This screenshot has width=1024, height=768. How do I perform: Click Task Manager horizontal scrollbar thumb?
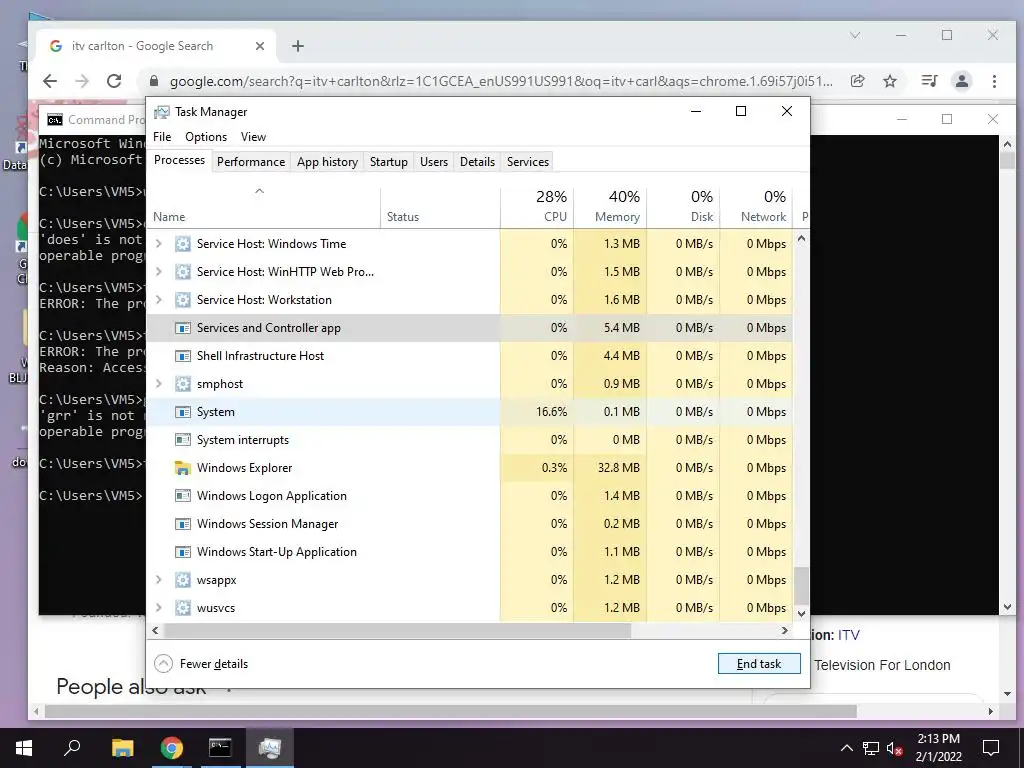pos(398,631)
